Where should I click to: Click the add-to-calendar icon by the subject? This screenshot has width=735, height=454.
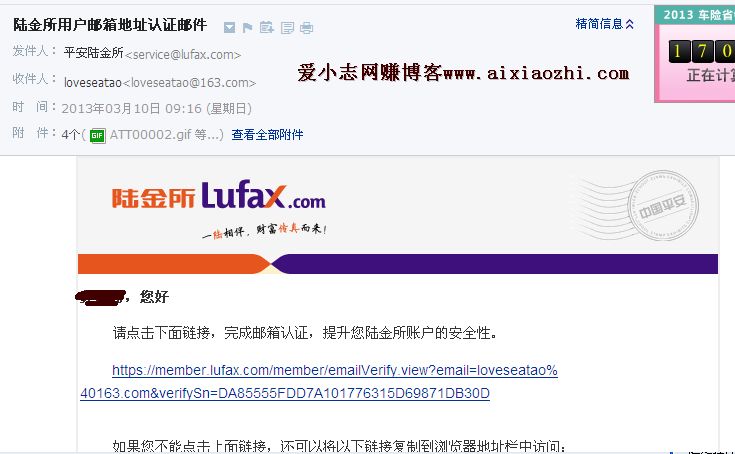266,27
